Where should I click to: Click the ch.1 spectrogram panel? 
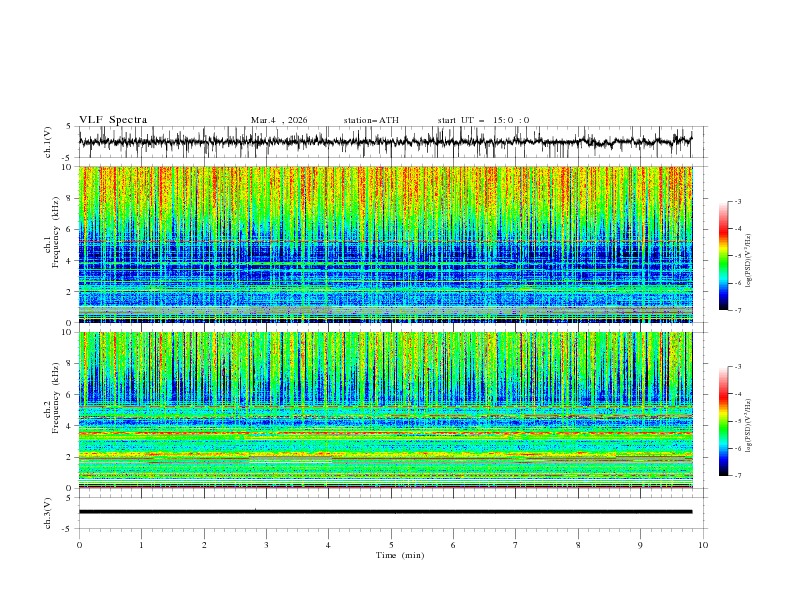point(385,244)
